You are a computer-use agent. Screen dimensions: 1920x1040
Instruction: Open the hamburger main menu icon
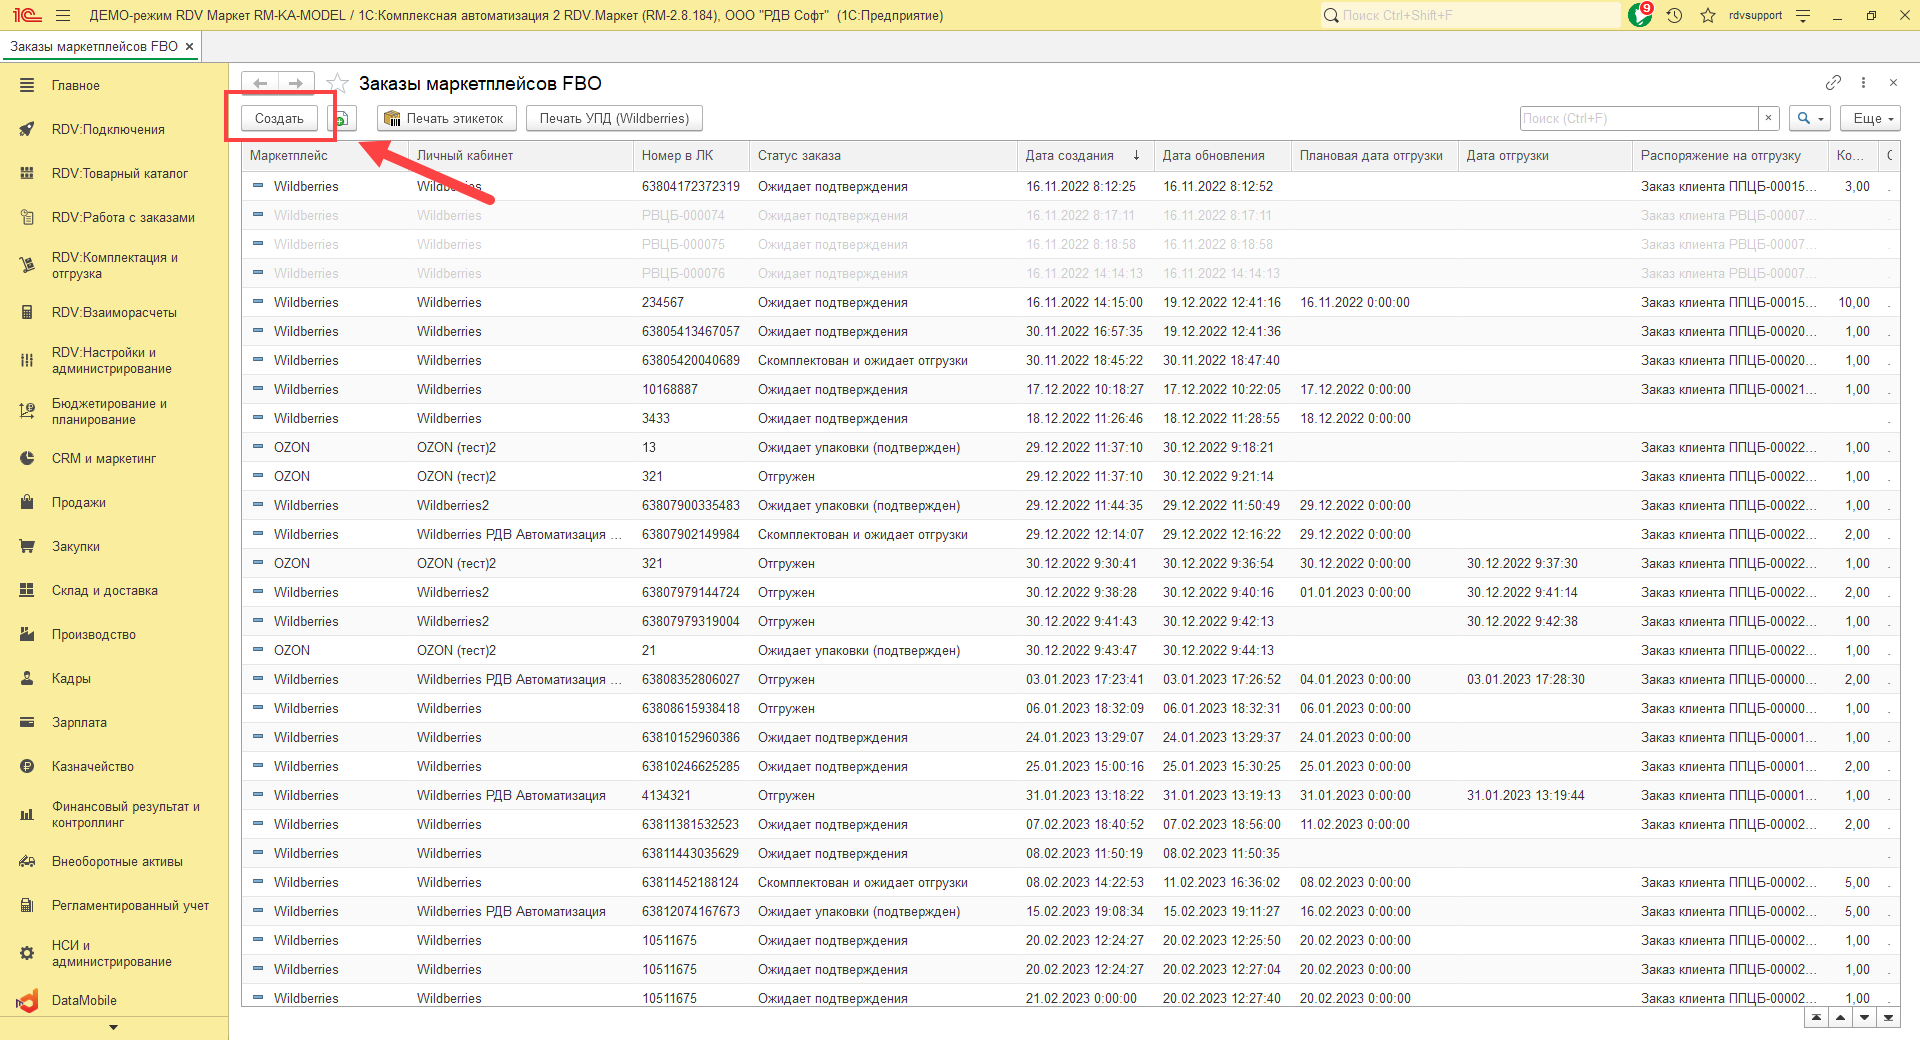pos(63,15)
